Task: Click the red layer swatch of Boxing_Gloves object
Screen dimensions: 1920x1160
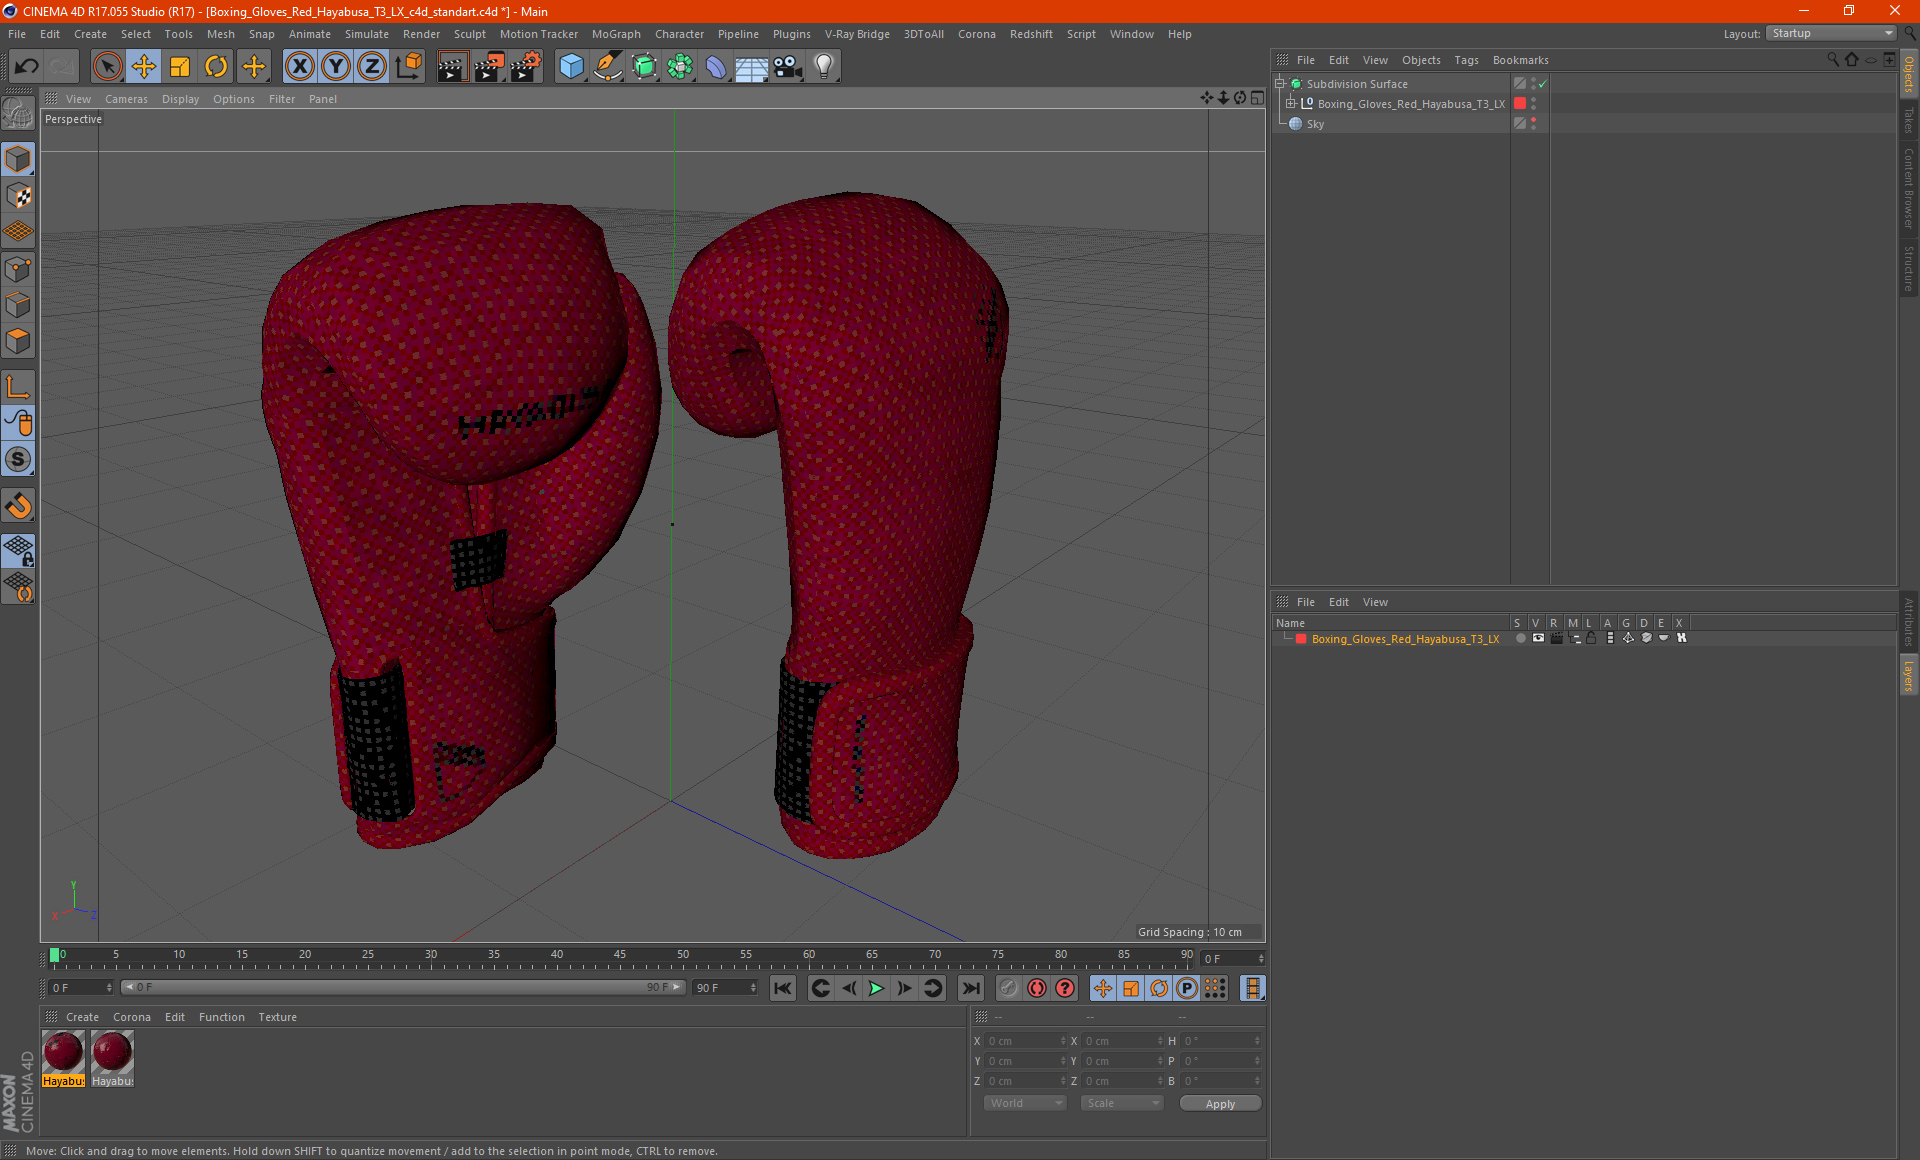Action: click(x=1520, y=104)
